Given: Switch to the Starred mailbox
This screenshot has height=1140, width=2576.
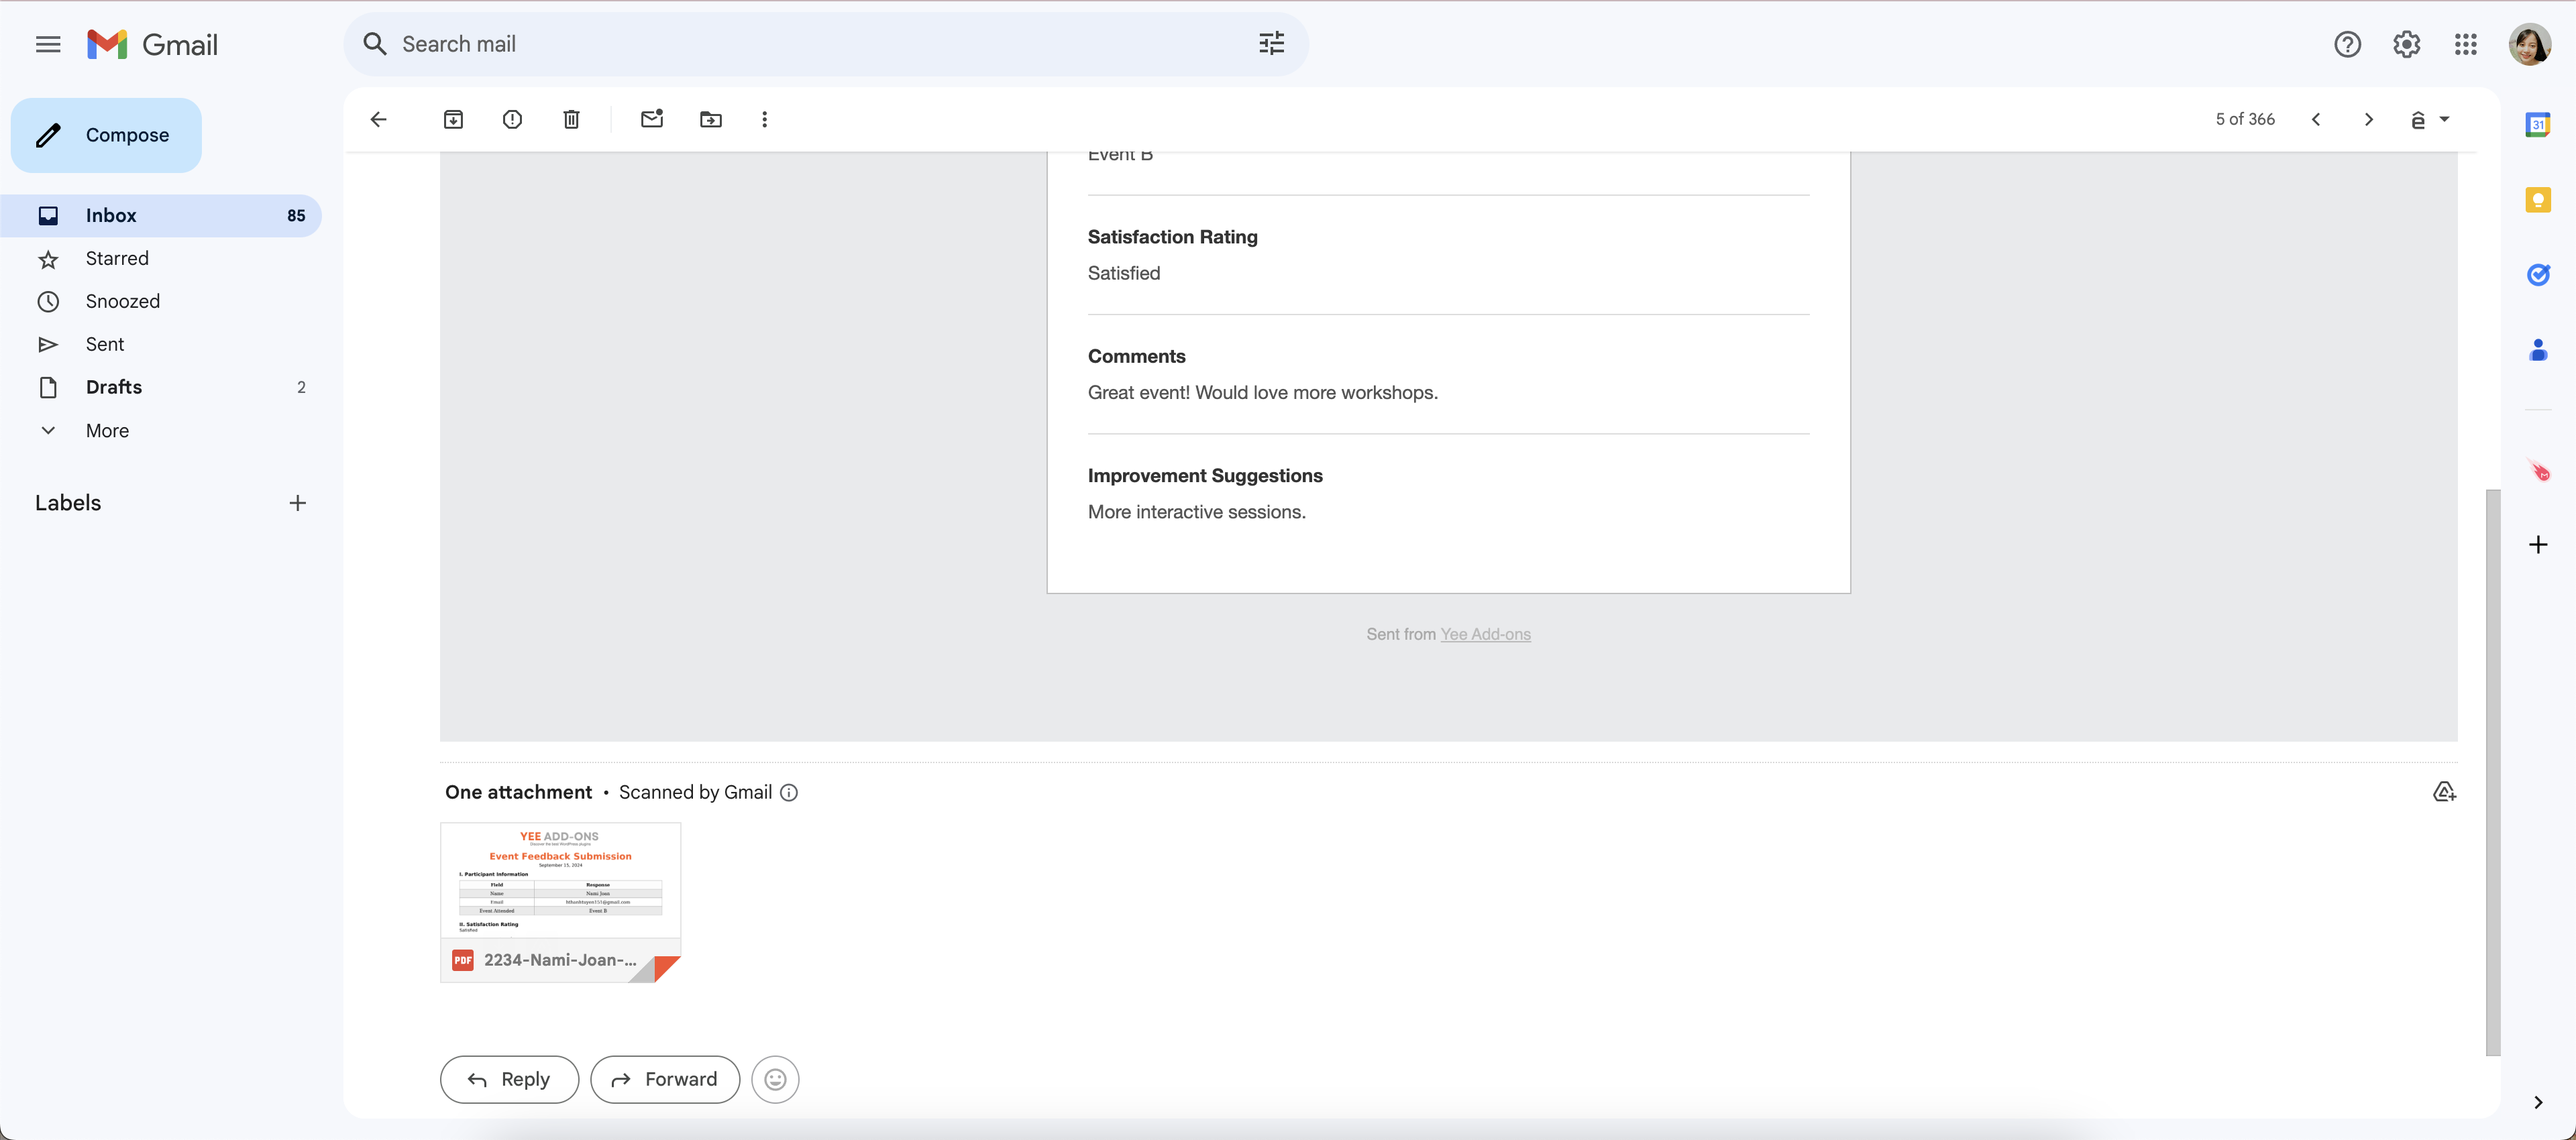Looking at the screenshot, I should pyautogui.click(x=117, y=258).
